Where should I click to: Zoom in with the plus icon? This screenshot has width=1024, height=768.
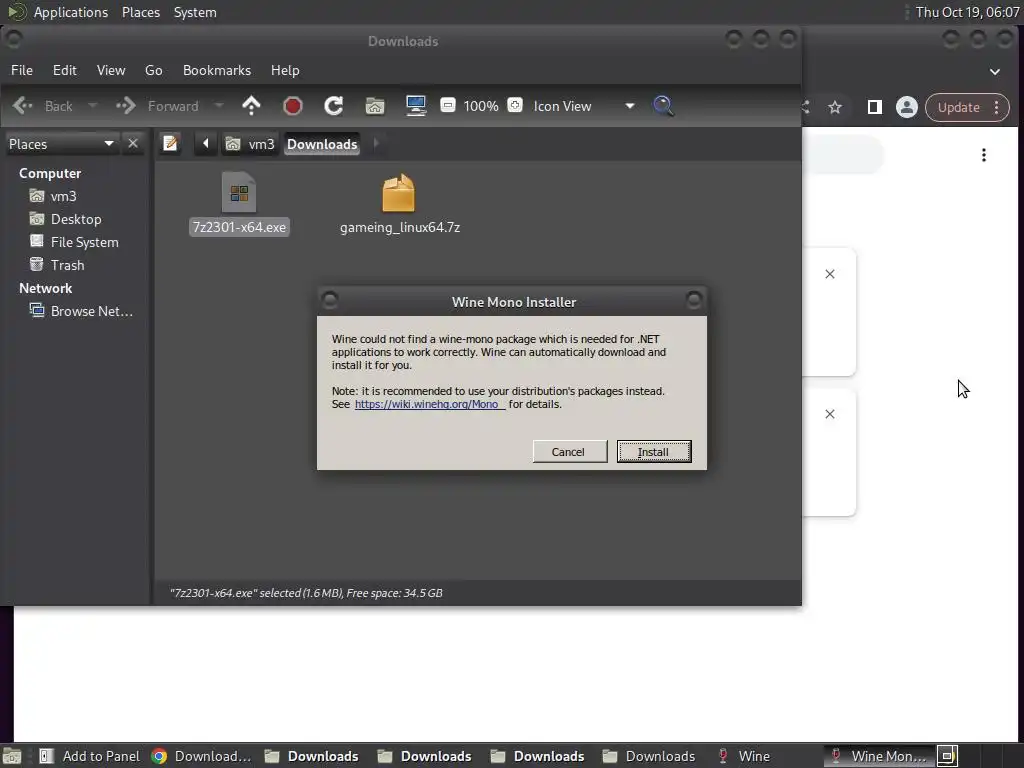coord(515,105)
